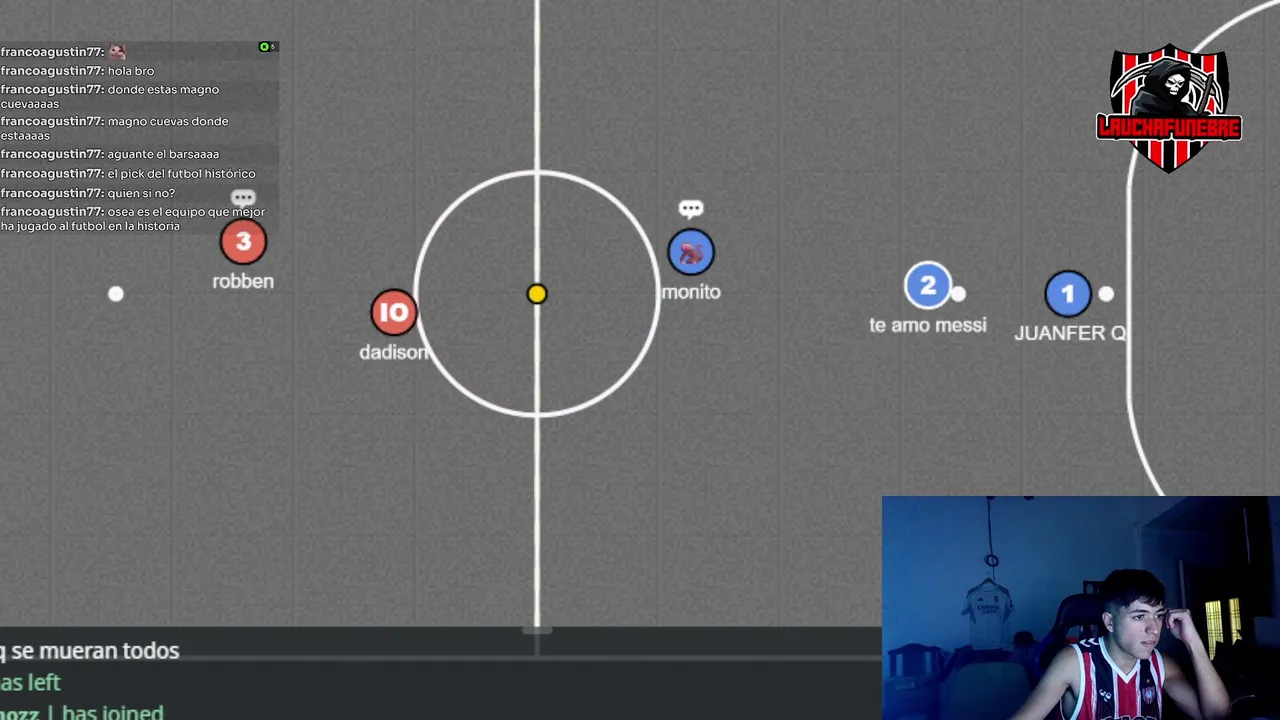Click the emoji in the first chat message
Screen dimensions: 1280x720
[x=117, y=52]
